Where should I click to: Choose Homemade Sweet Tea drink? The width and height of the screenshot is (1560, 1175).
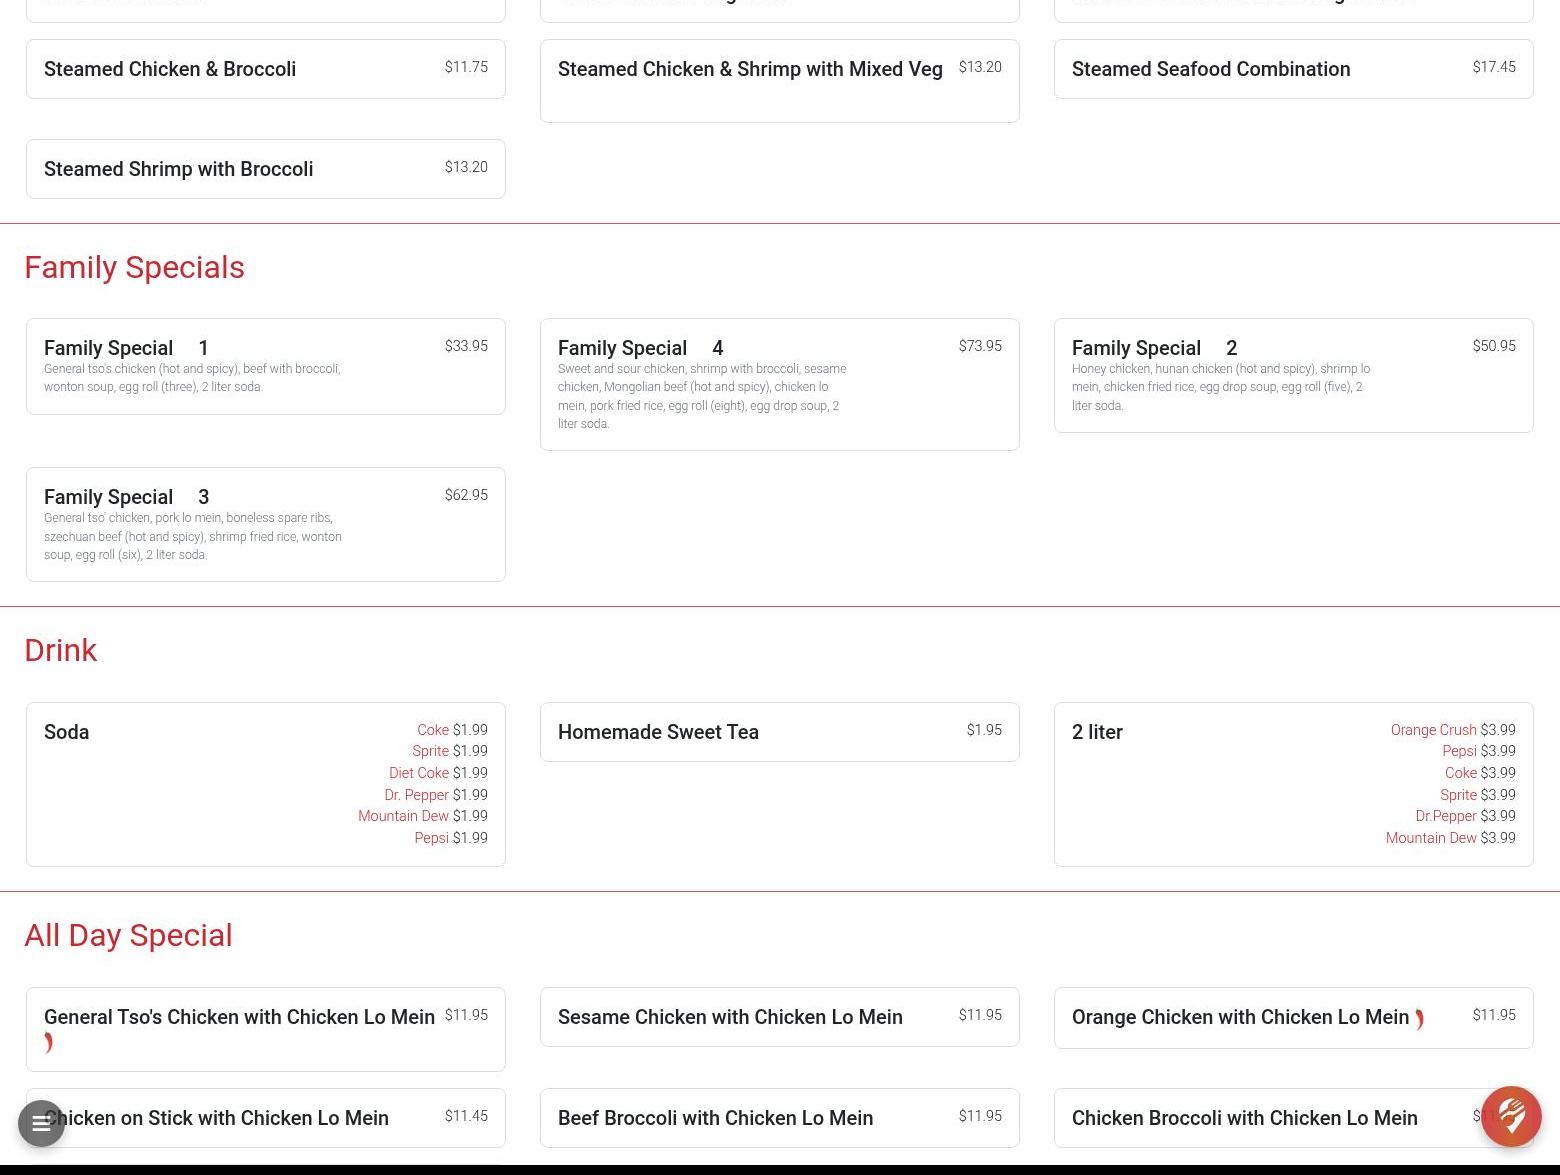click(780, 732)
